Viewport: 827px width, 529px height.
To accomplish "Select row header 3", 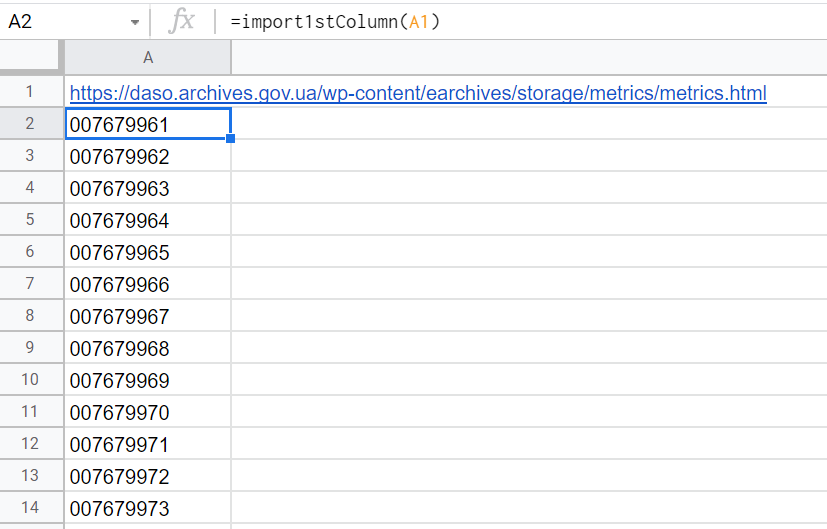I will click(x=31, y=156).
